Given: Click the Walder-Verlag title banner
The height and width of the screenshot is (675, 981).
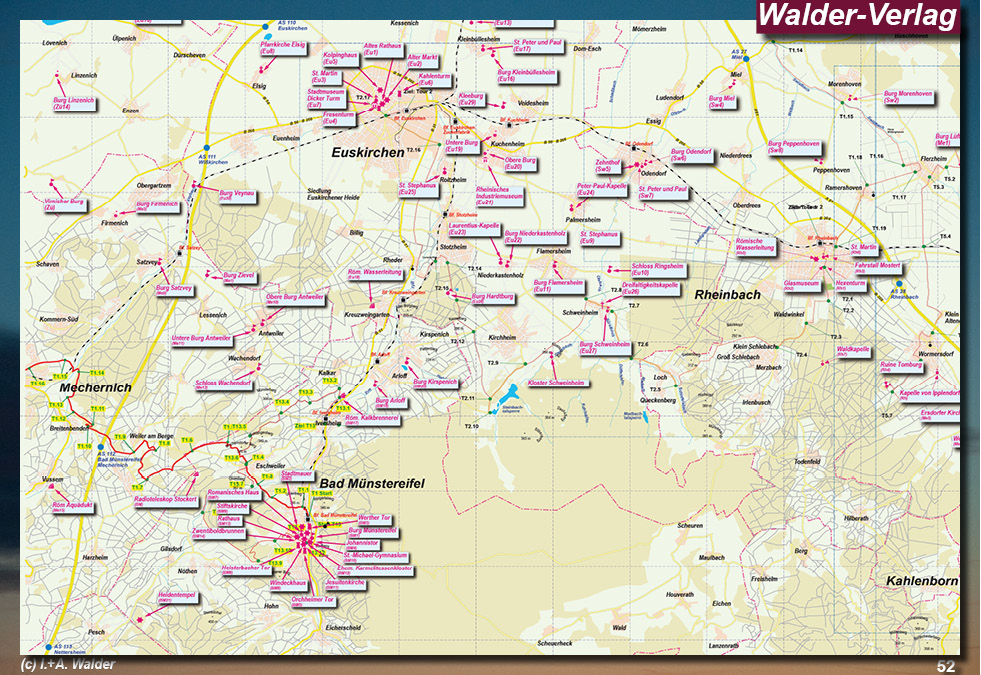Looking at the screenshot, I should [x=857, y=16].
